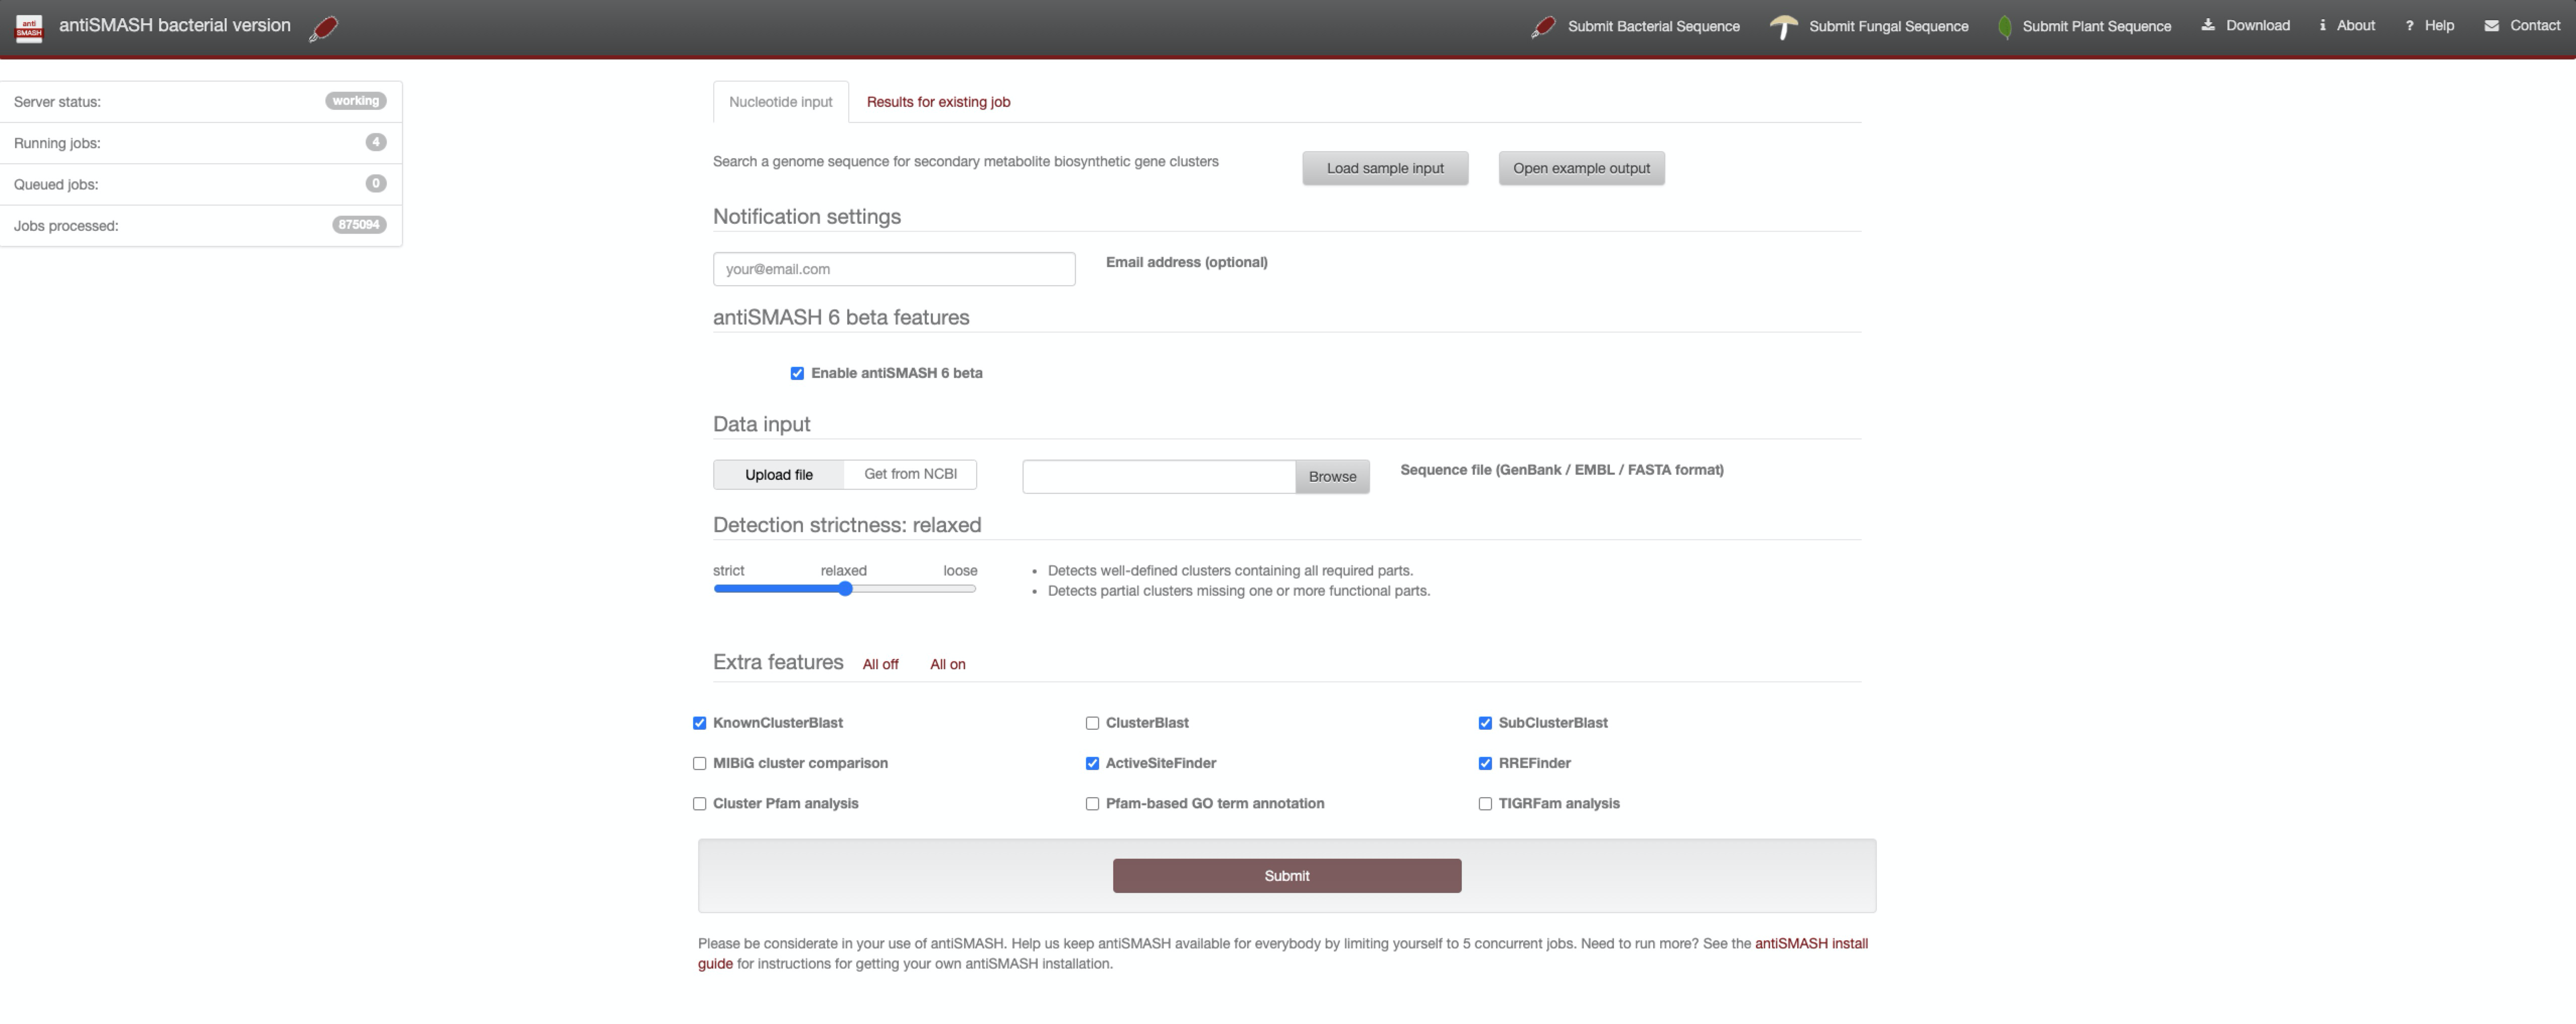Enable the ClusterBlast option
Viewport: 2576px width, 1024px height.
coord(1092,722)
